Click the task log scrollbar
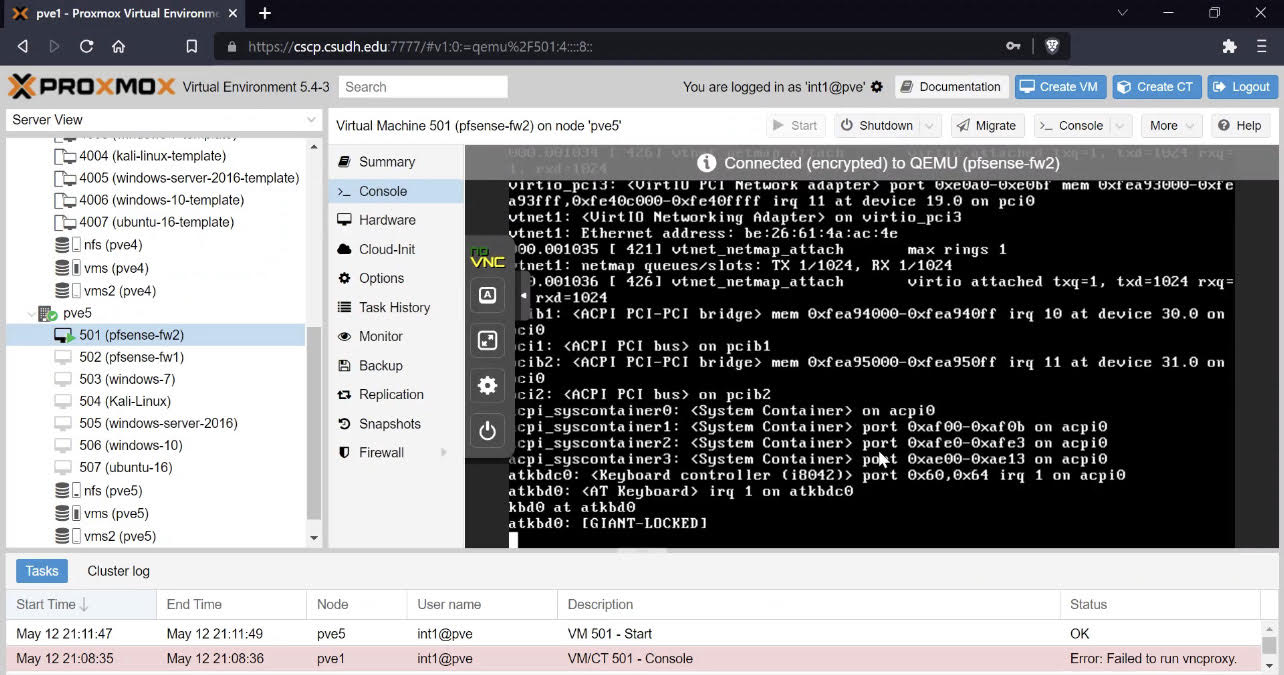The height and width of the screenshot is (675, 1284). point(1269,645)
